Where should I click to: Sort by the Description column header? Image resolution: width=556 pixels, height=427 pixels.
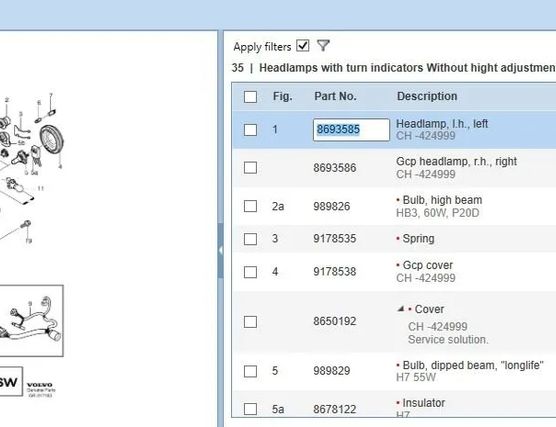427,96
